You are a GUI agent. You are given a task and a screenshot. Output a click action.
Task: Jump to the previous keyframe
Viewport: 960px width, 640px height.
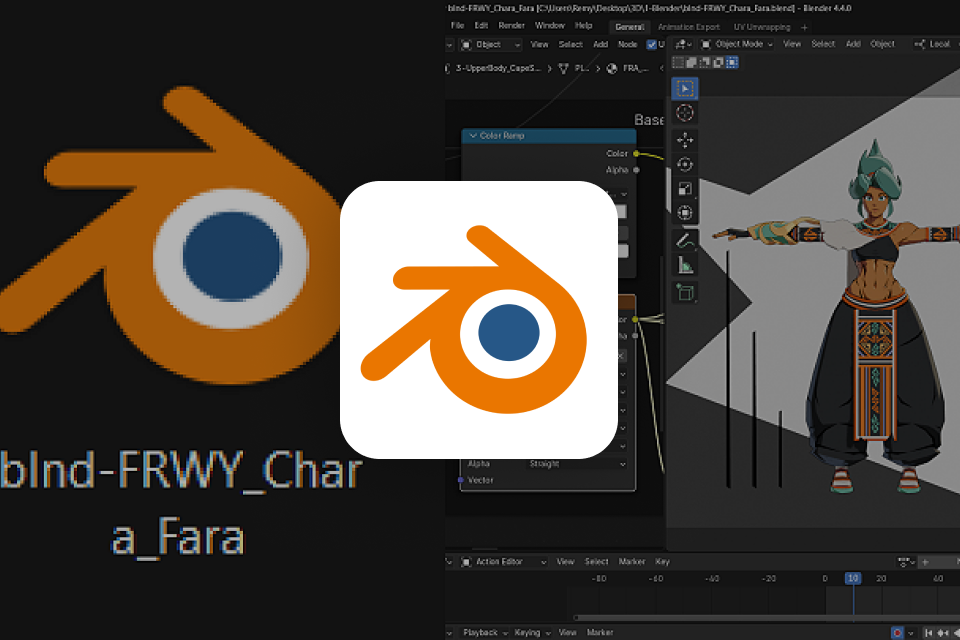(x=943, y=633)
